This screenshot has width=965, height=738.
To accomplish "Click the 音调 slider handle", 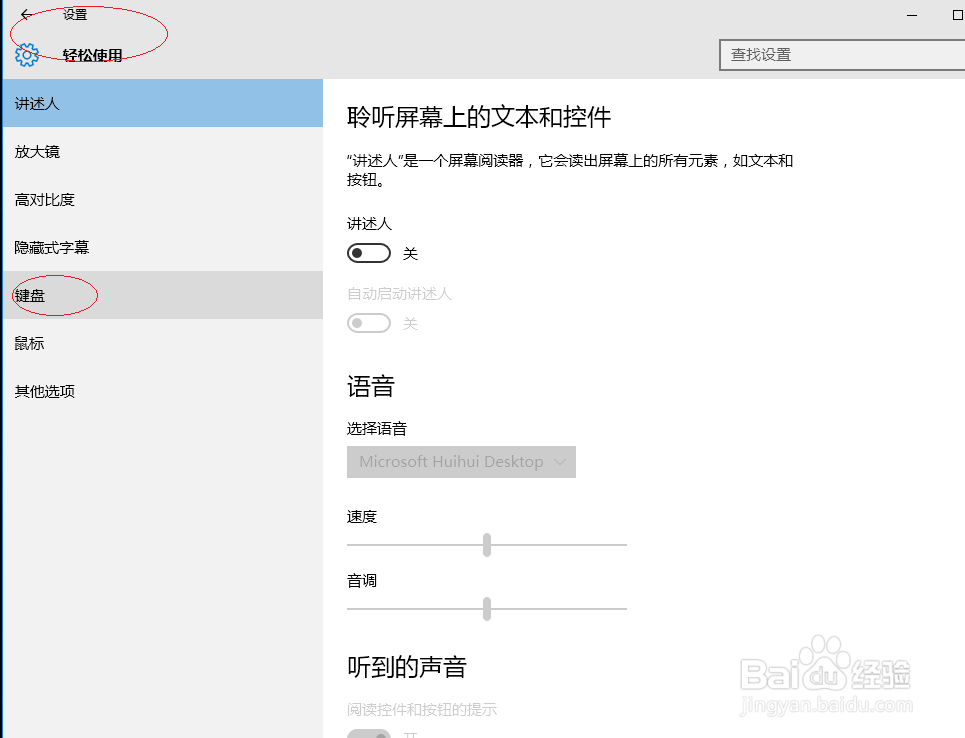I will tap(487, 609).
